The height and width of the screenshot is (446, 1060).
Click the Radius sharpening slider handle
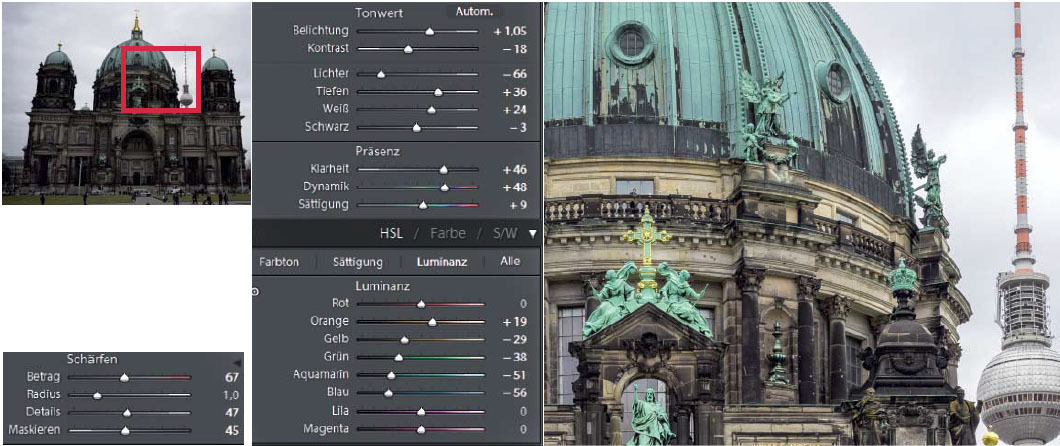point(97,395)
